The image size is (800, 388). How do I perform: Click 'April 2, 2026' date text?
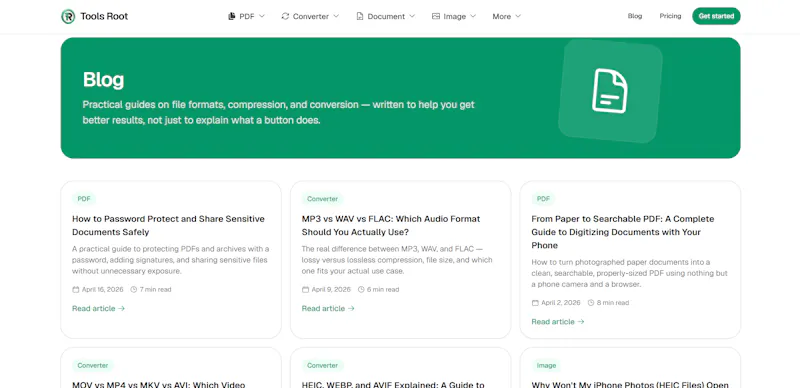(561, 303)
